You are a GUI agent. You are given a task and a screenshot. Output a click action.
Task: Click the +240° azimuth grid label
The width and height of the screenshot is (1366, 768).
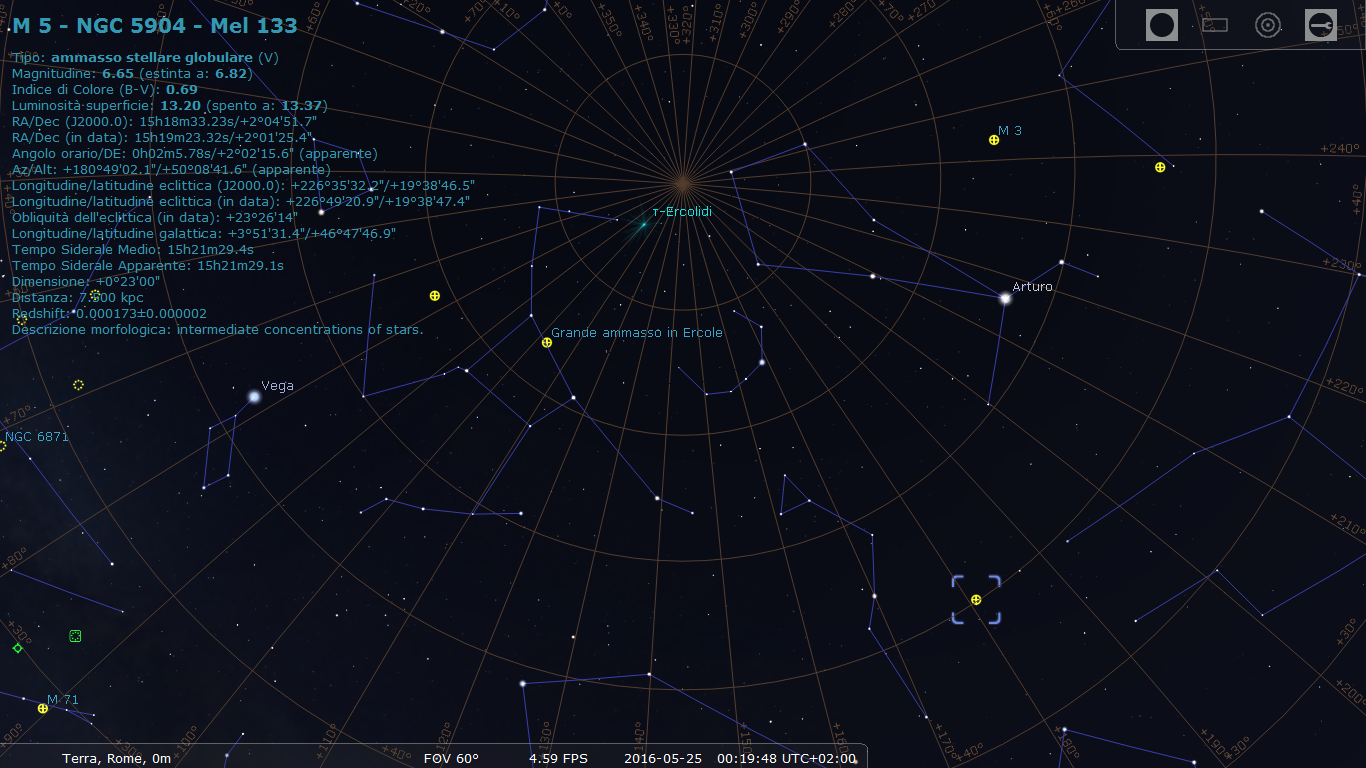(1342, 148)
